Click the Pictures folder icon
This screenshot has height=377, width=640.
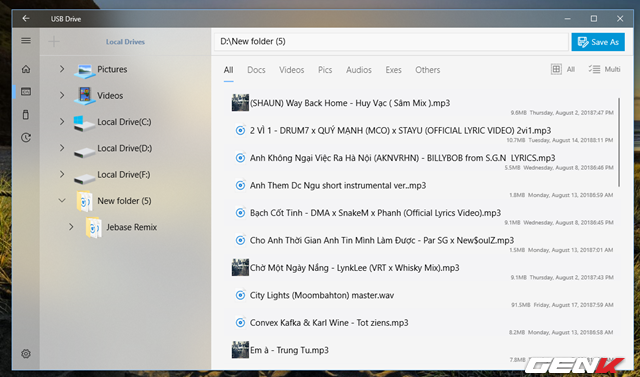[84, 70]
